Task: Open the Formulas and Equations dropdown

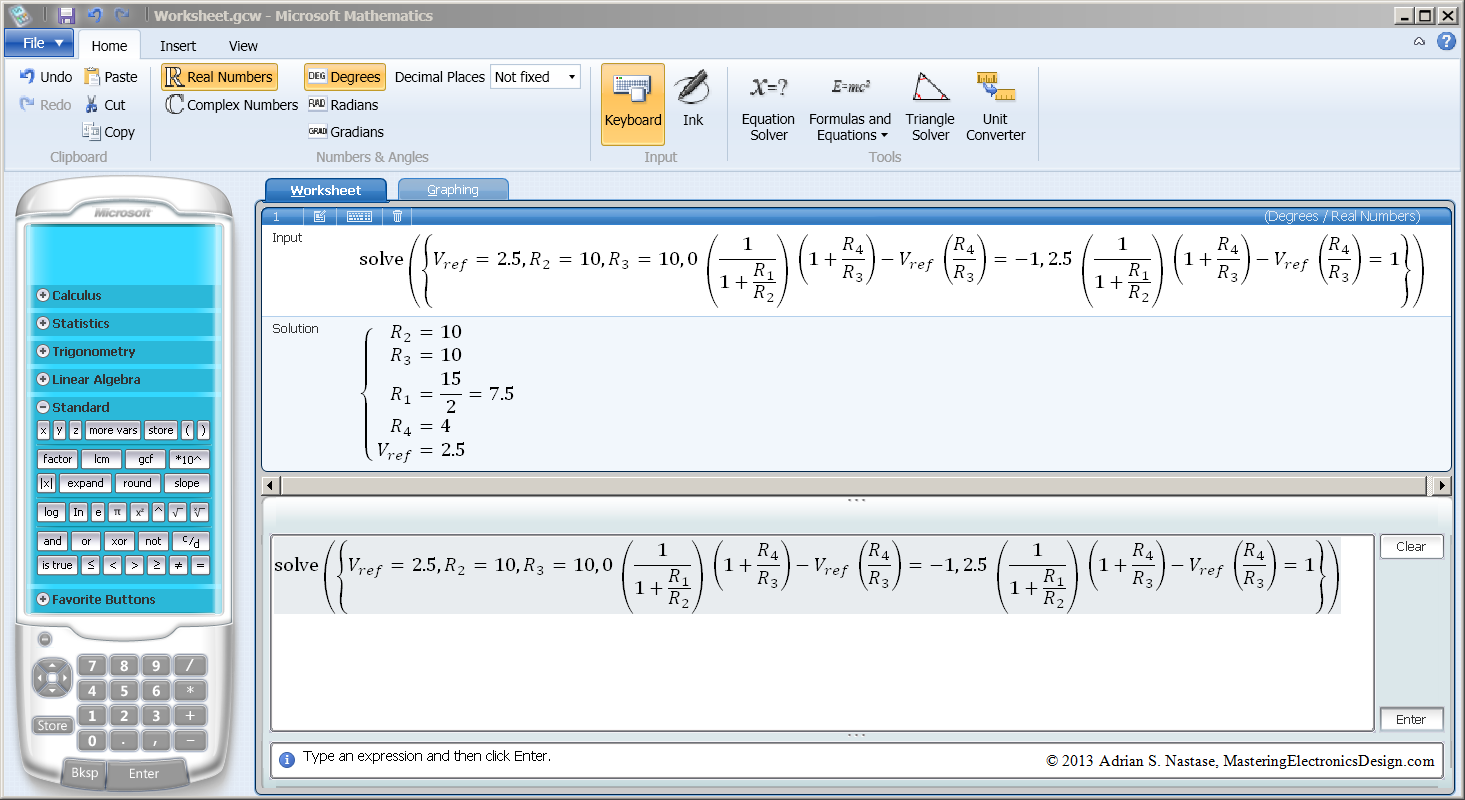Action: point(850,107)
